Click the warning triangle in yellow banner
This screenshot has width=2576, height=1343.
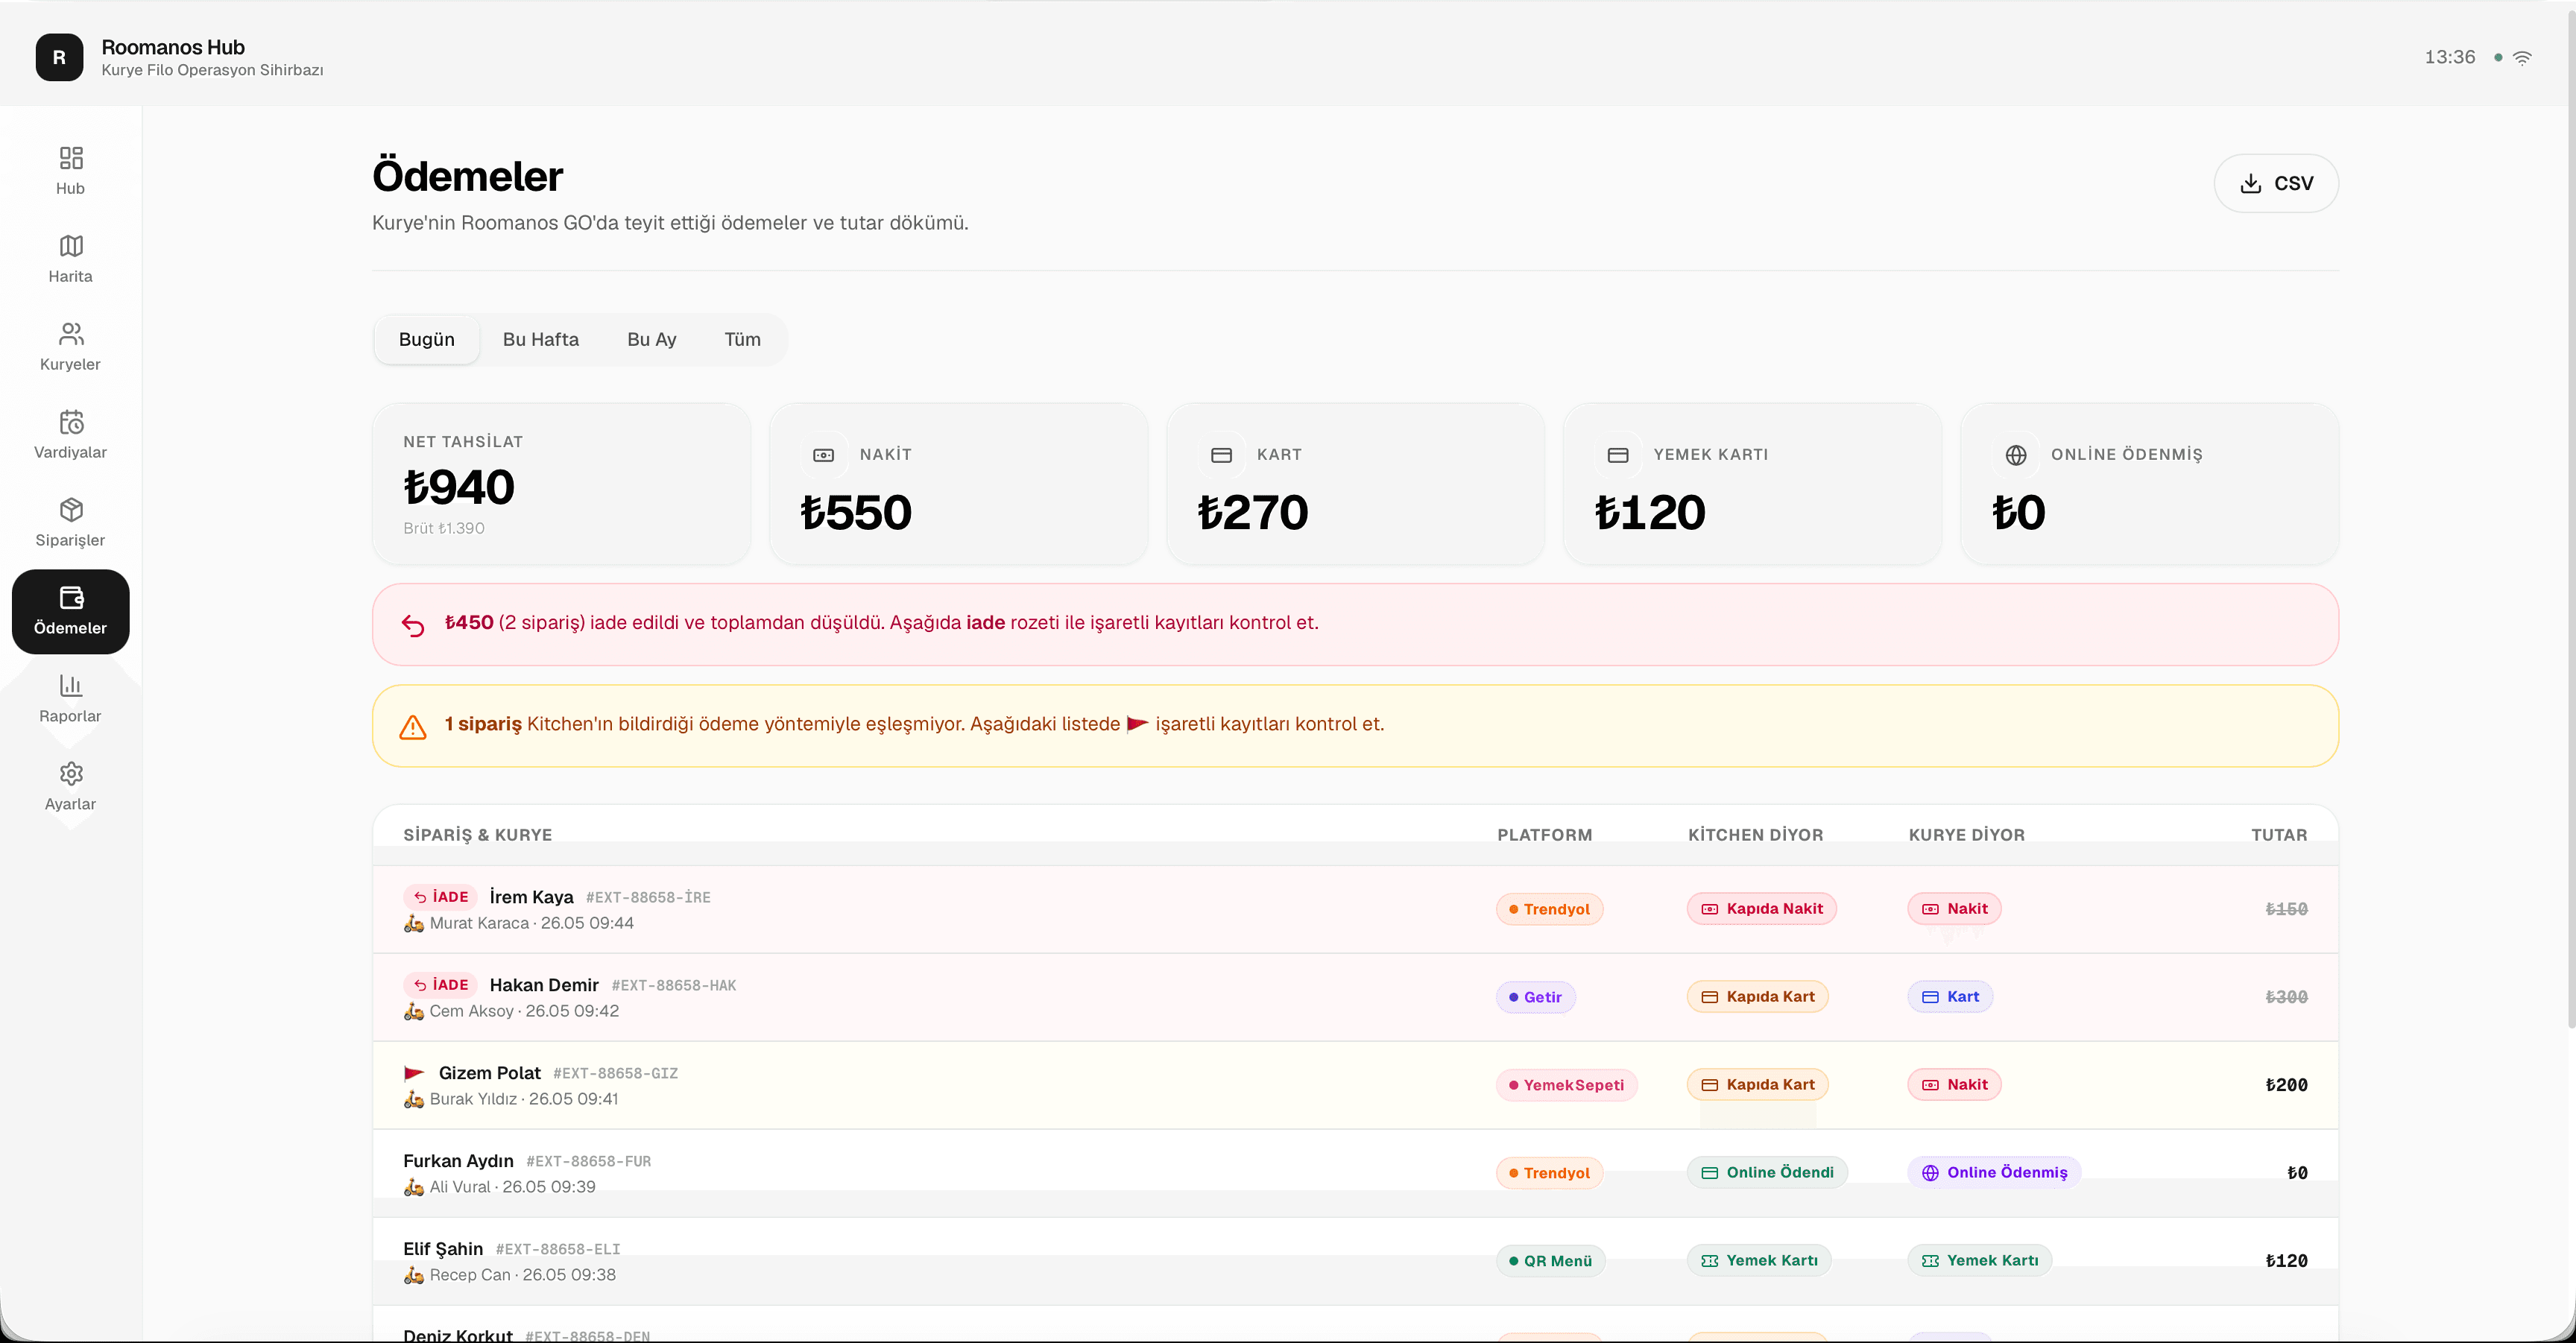pyautogui.click(x=413, y=727)
